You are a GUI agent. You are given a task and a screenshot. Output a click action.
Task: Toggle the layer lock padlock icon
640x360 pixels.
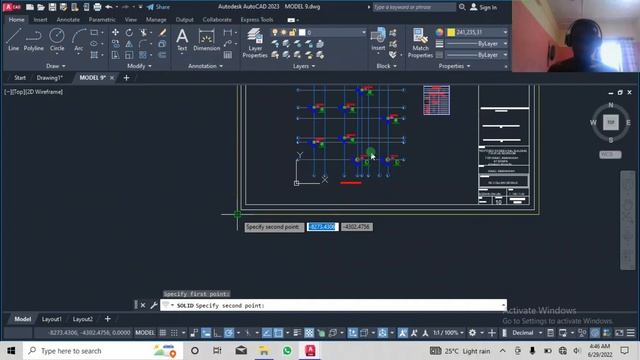pos(292,32)
